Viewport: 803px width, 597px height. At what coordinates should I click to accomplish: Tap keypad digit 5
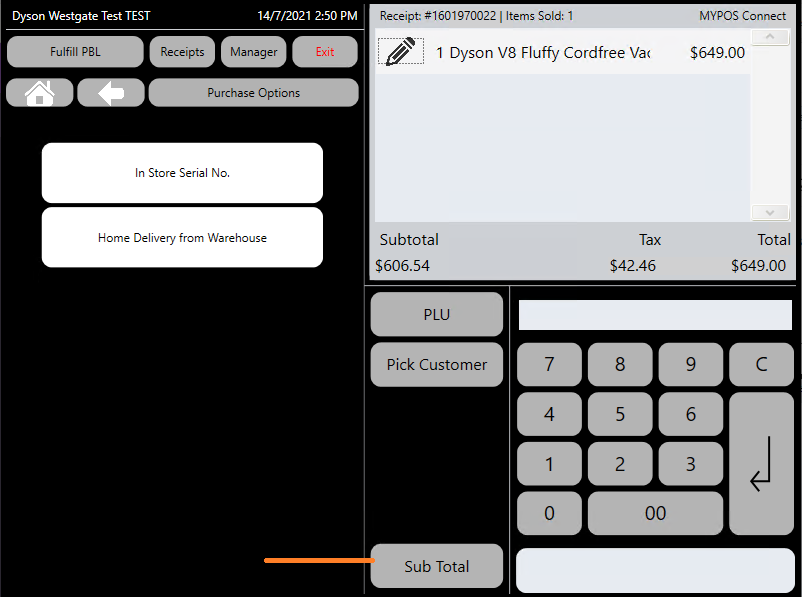tap(620, 414)
